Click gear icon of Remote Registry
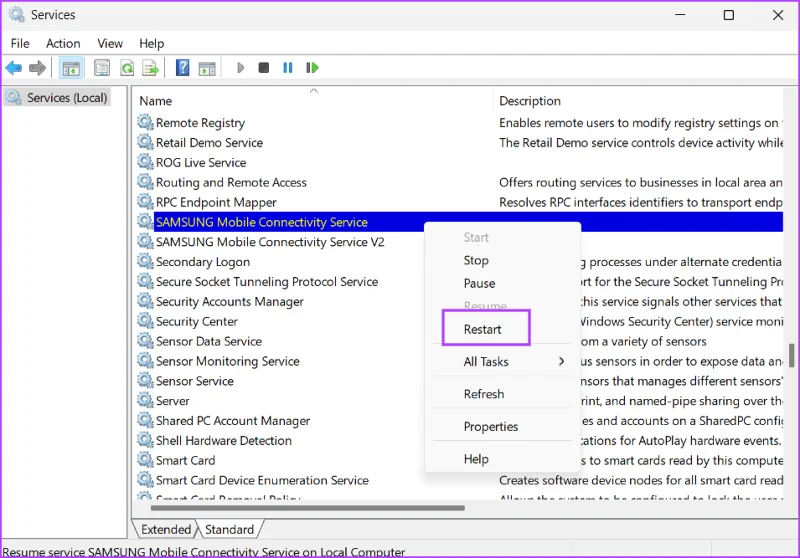800x558 pixels. click(x=145, y=122)
